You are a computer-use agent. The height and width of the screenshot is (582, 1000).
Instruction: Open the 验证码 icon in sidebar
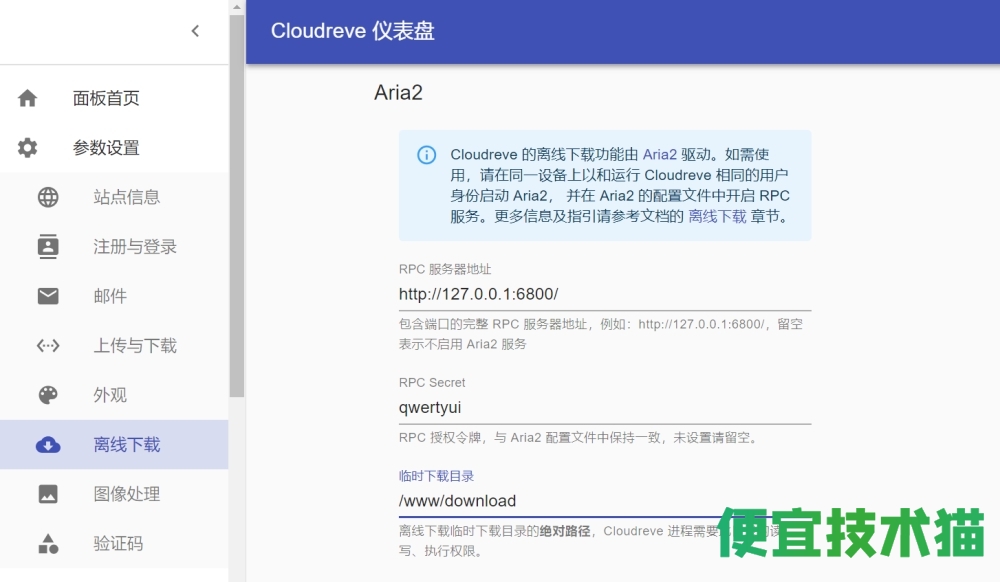(x=48, y=543)
